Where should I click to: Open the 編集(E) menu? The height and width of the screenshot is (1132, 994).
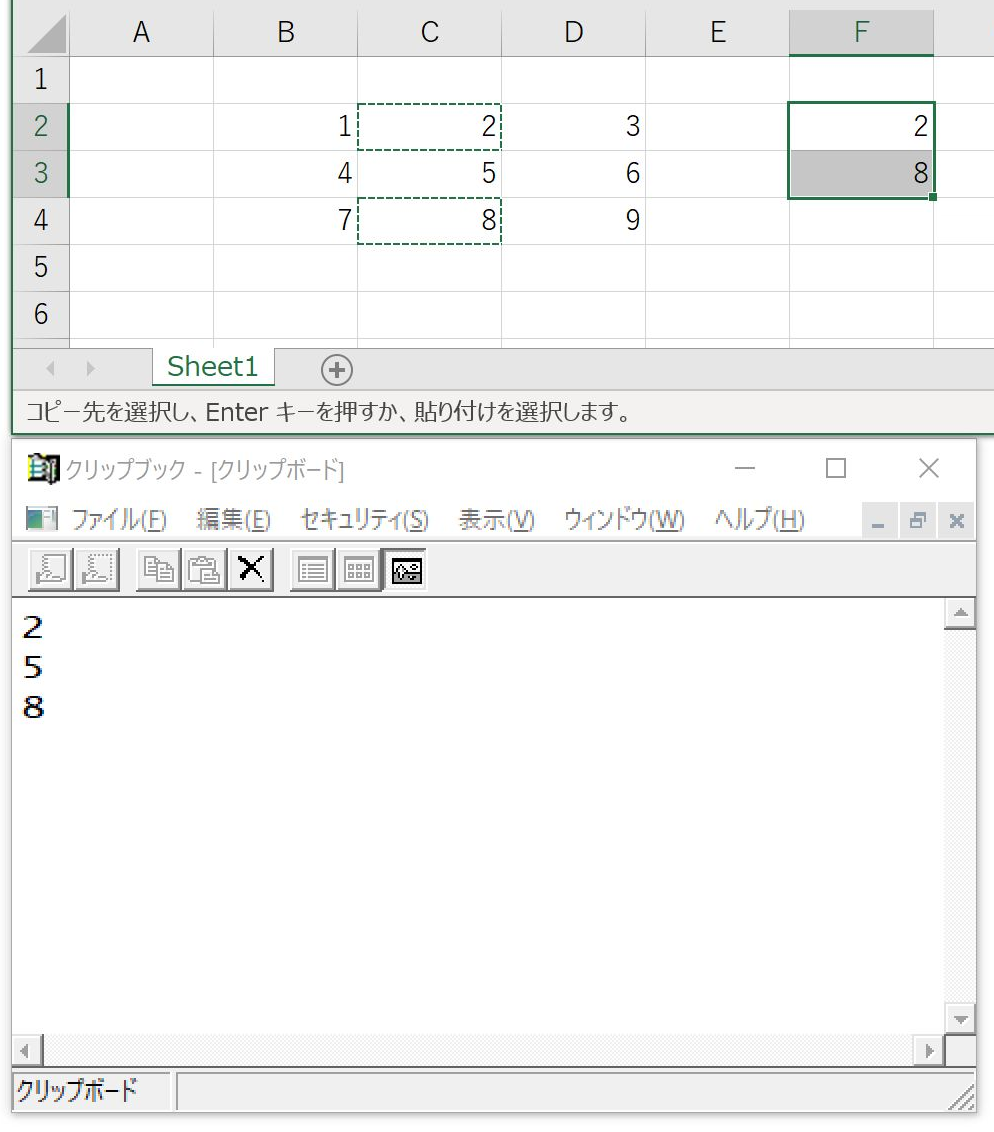coord(233,520)
